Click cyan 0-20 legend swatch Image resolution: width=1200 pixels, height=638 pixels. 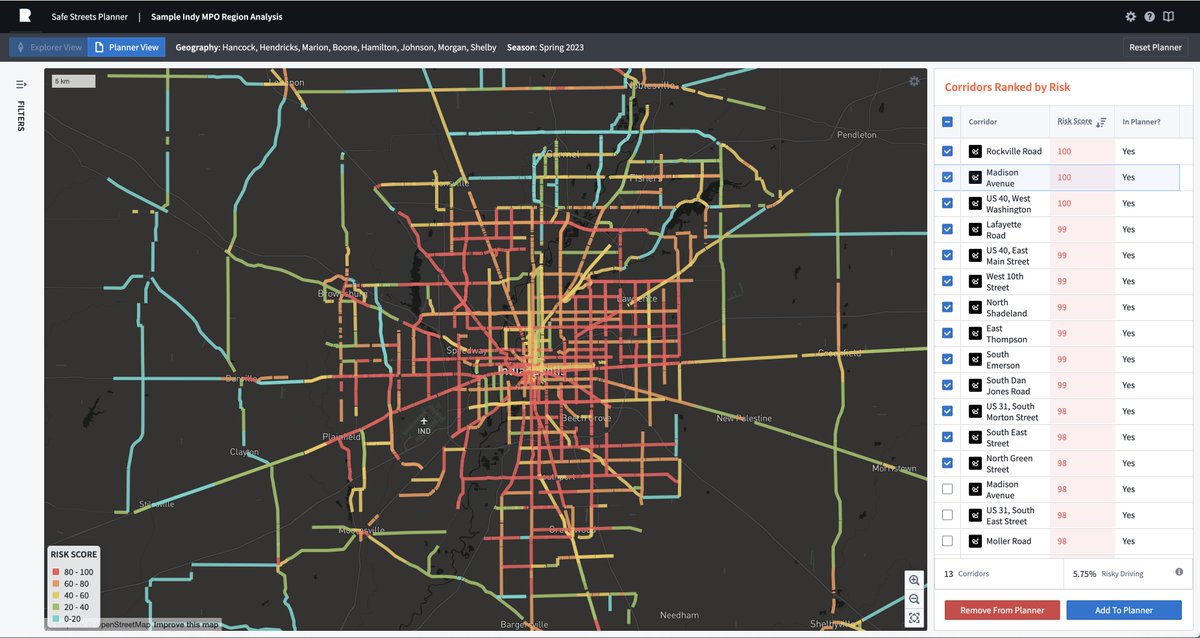pos(55,618)
